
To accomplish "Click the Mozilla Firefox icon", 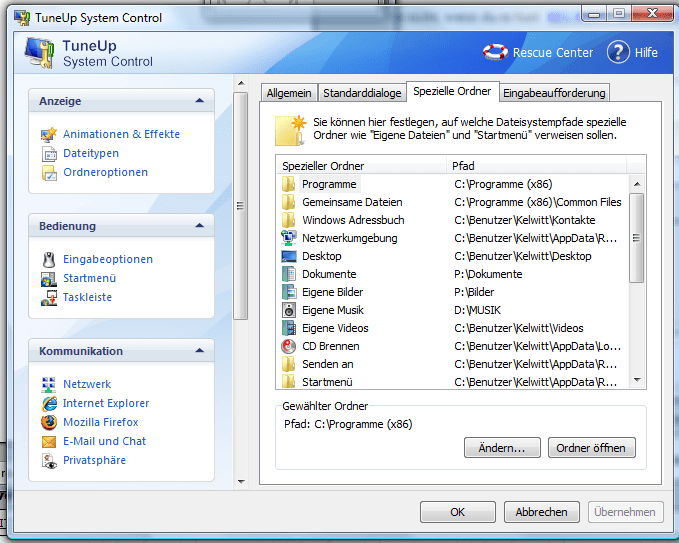I will [x=49, y=422].
